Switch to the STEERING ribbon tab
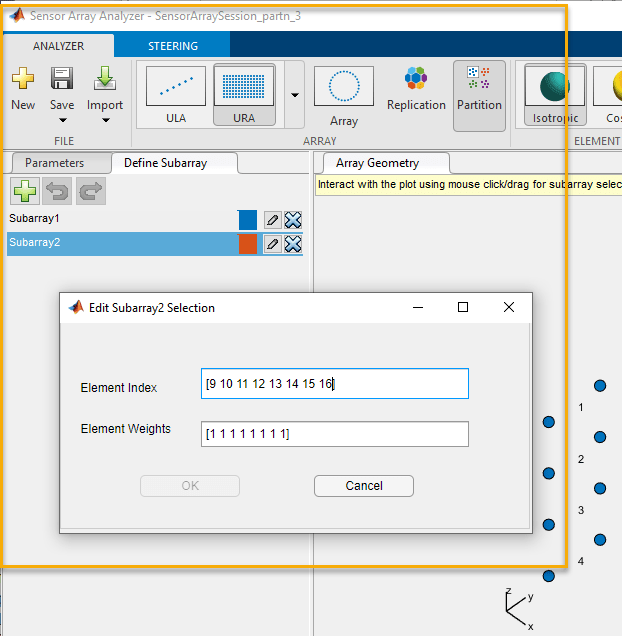 (x=172, y=46)
